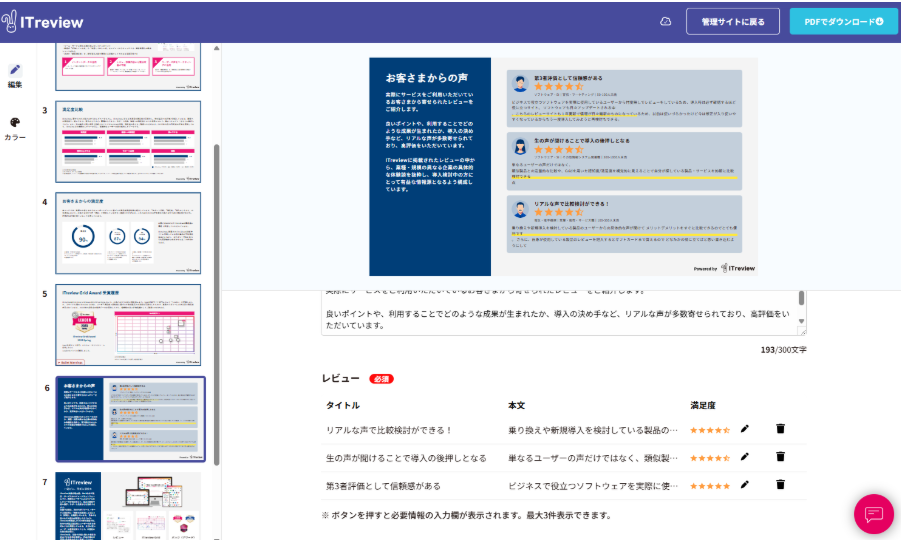The height and width of the screenshot is (547, 901).
Task: Click the タイトル column header
Action: tap(343, 405)
